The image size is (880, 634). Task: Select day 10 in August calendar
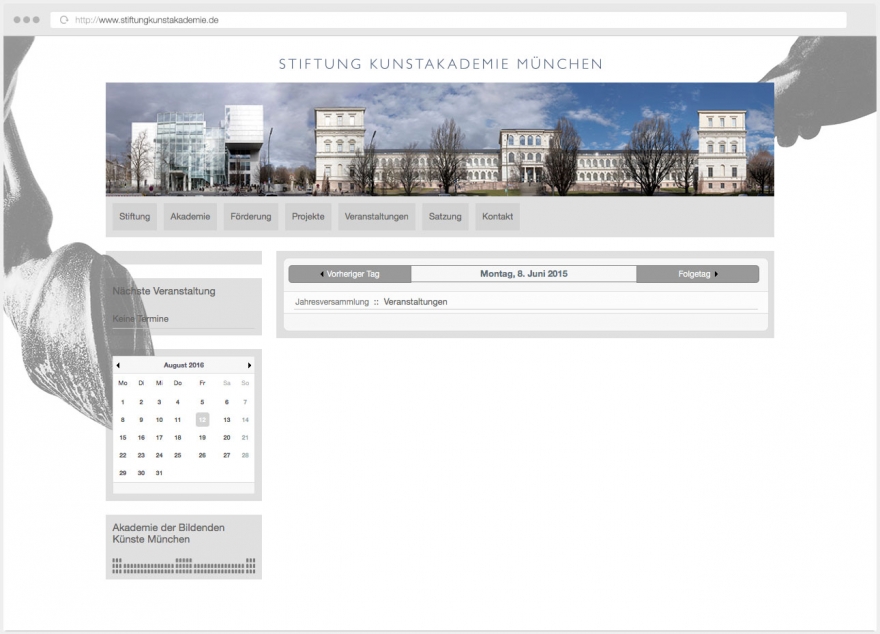(x=159, y=420)
